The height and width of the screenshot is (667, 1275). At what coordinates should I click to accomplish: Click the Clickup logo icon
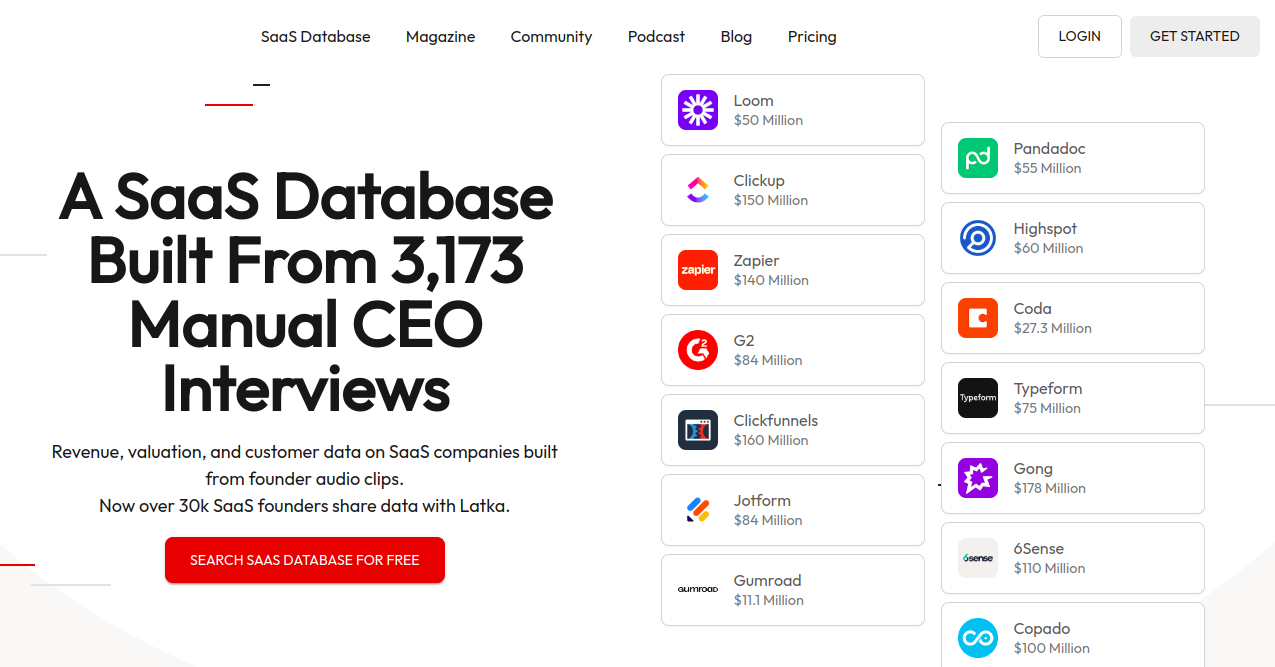coord(698,190)
